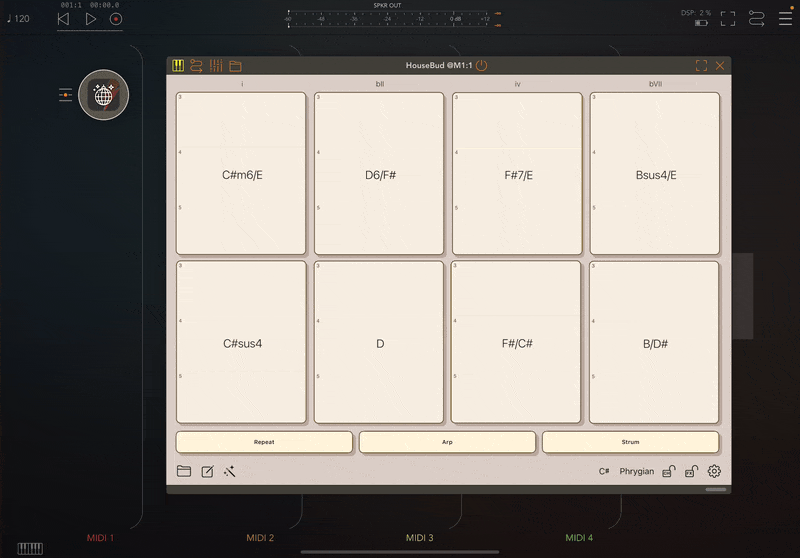This screenshot has height=558, width=800.
Task: Trigger the F#7/E chord pad
Action: (517, 173)
